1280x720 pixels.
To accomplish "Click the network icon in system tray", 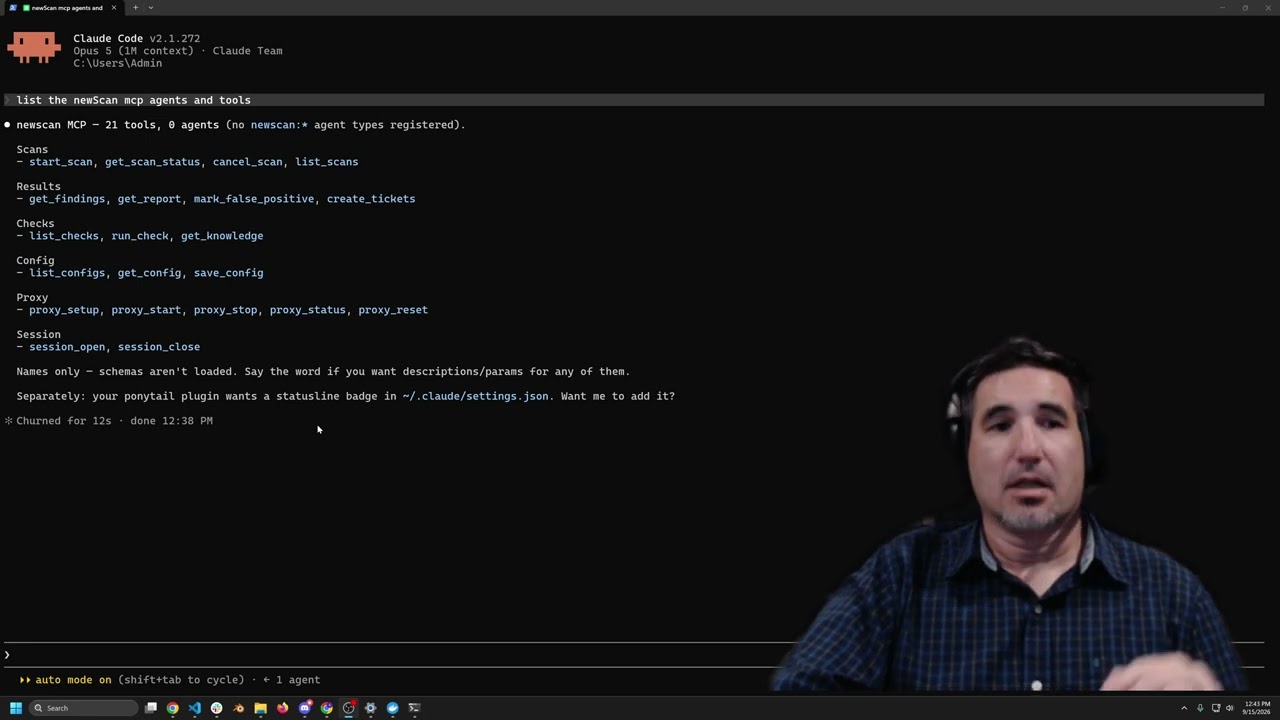I will coord(1215,708).
